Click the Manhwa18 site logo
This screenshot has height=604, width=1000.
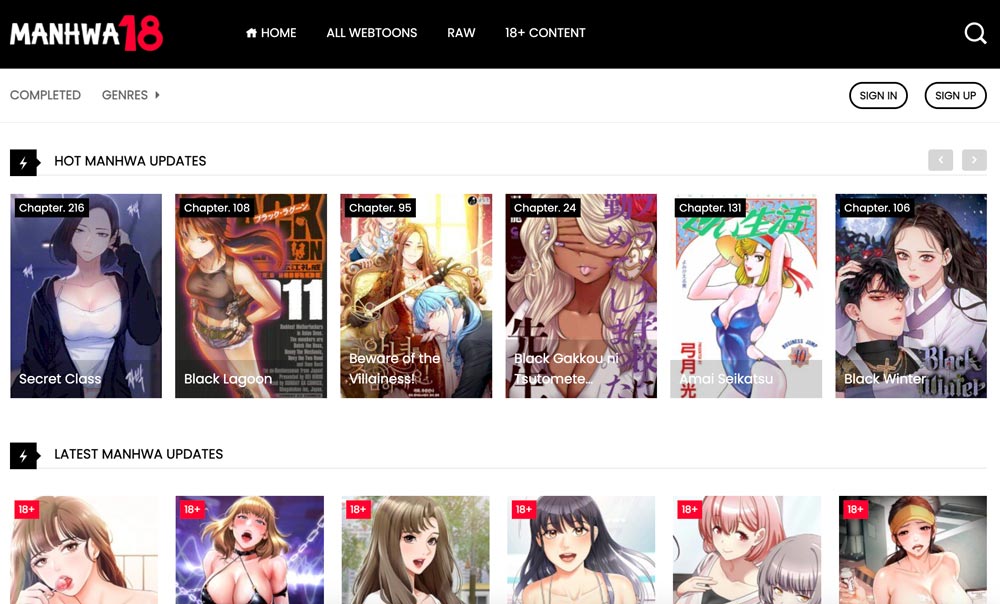click(86, 34)
